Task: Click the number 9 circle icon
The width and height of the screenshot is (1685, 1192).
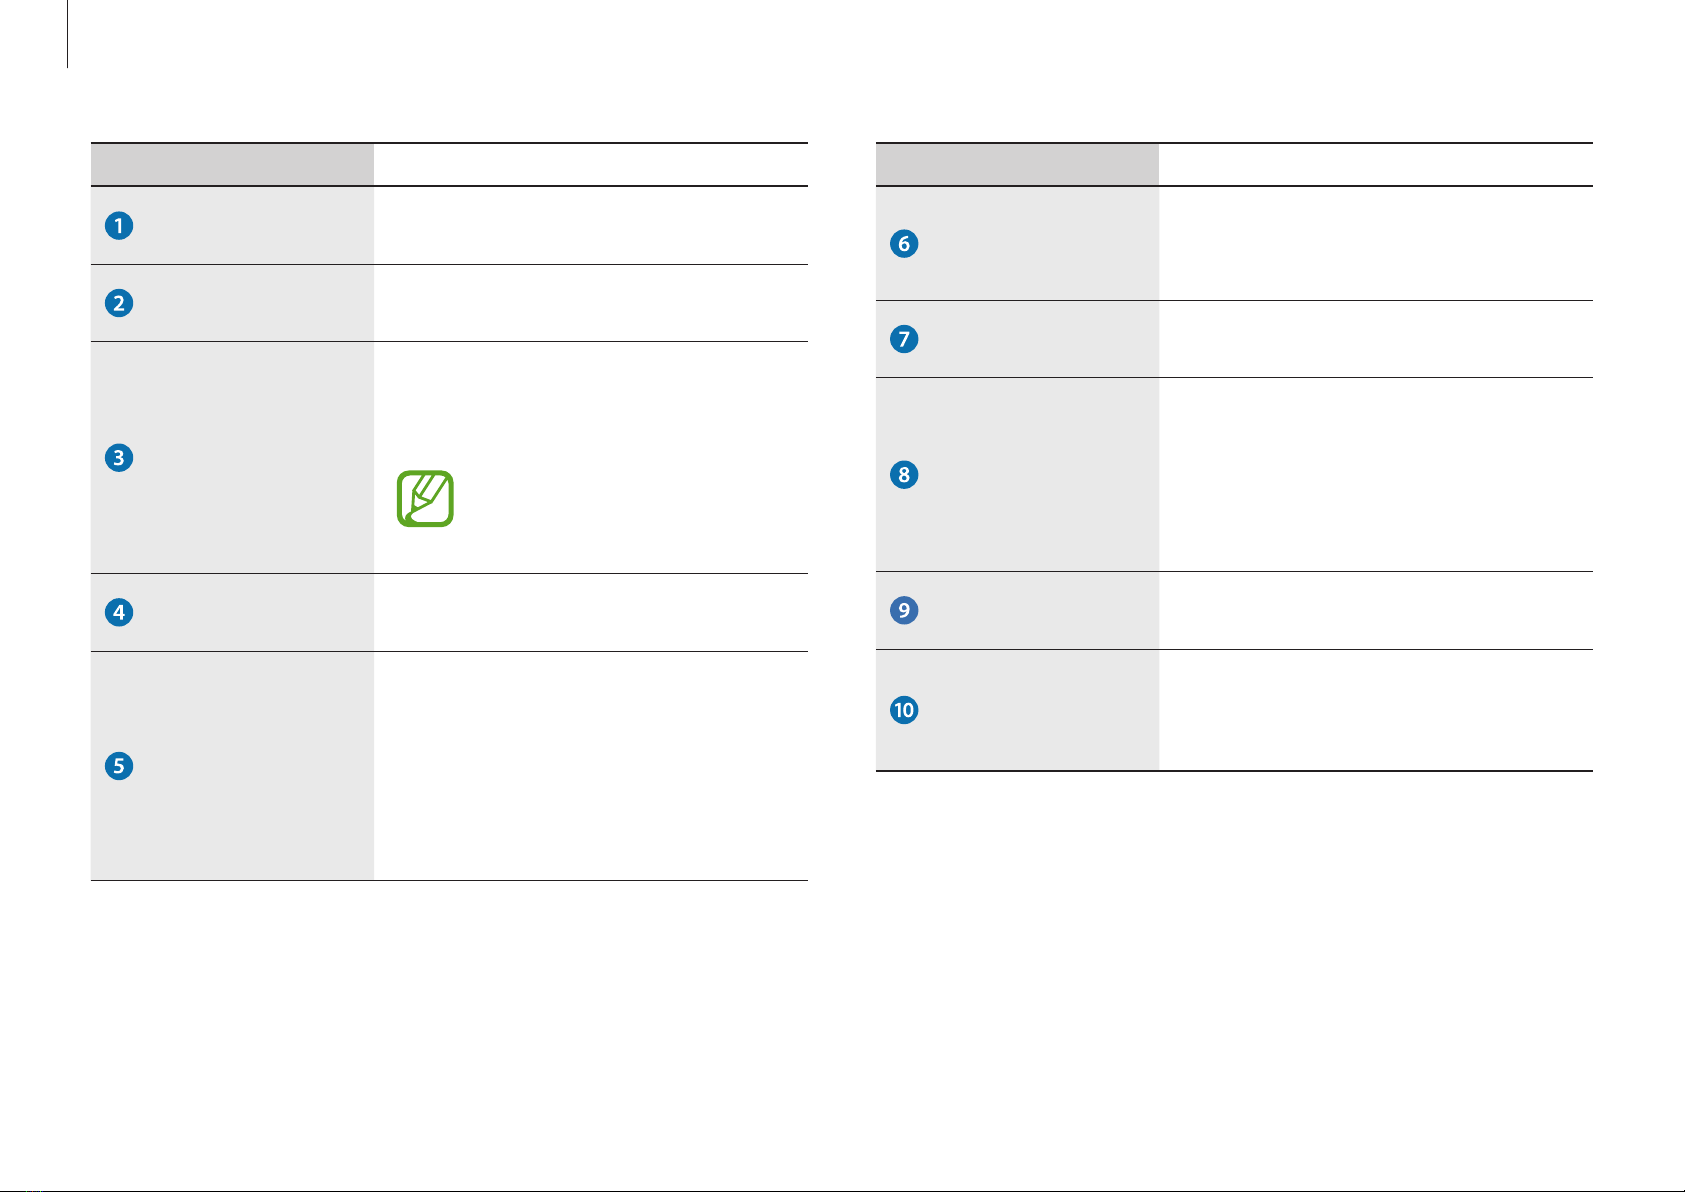Action: (x=904, y=611)
